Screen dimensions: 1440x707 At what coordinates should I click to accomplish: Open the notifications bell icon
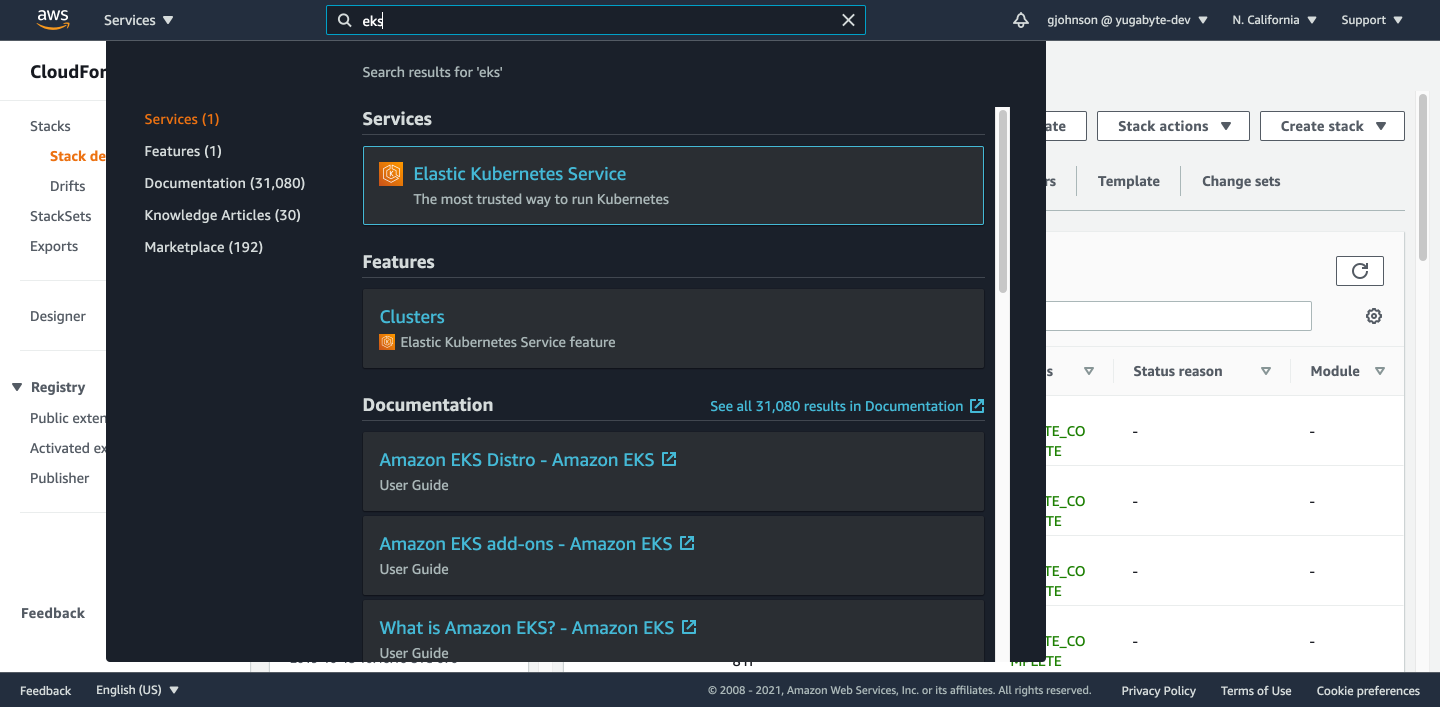point(1020,20)
